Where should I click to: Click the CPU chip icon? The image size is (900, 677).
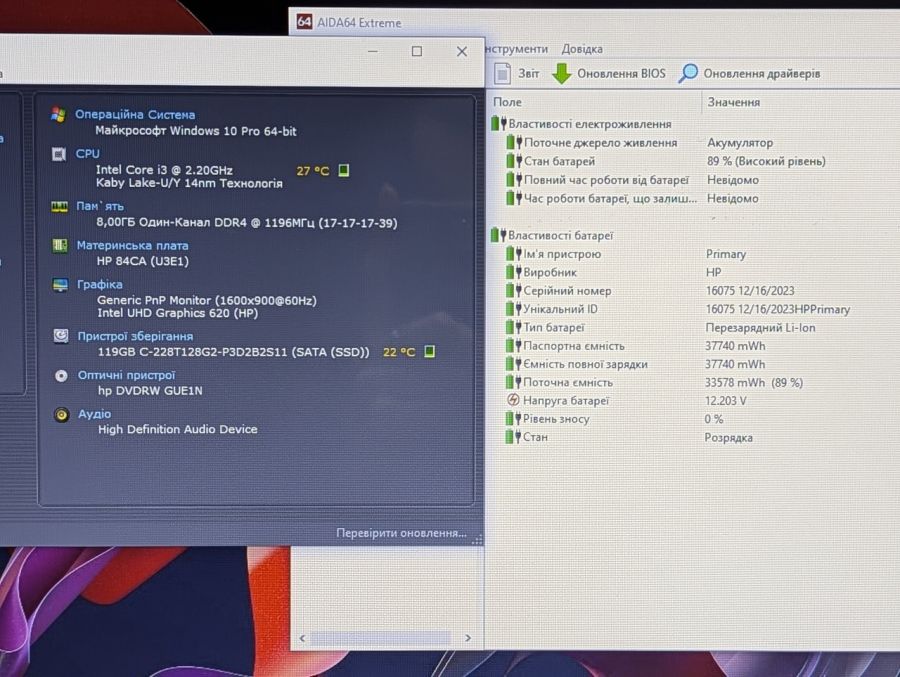click(59, 154)
